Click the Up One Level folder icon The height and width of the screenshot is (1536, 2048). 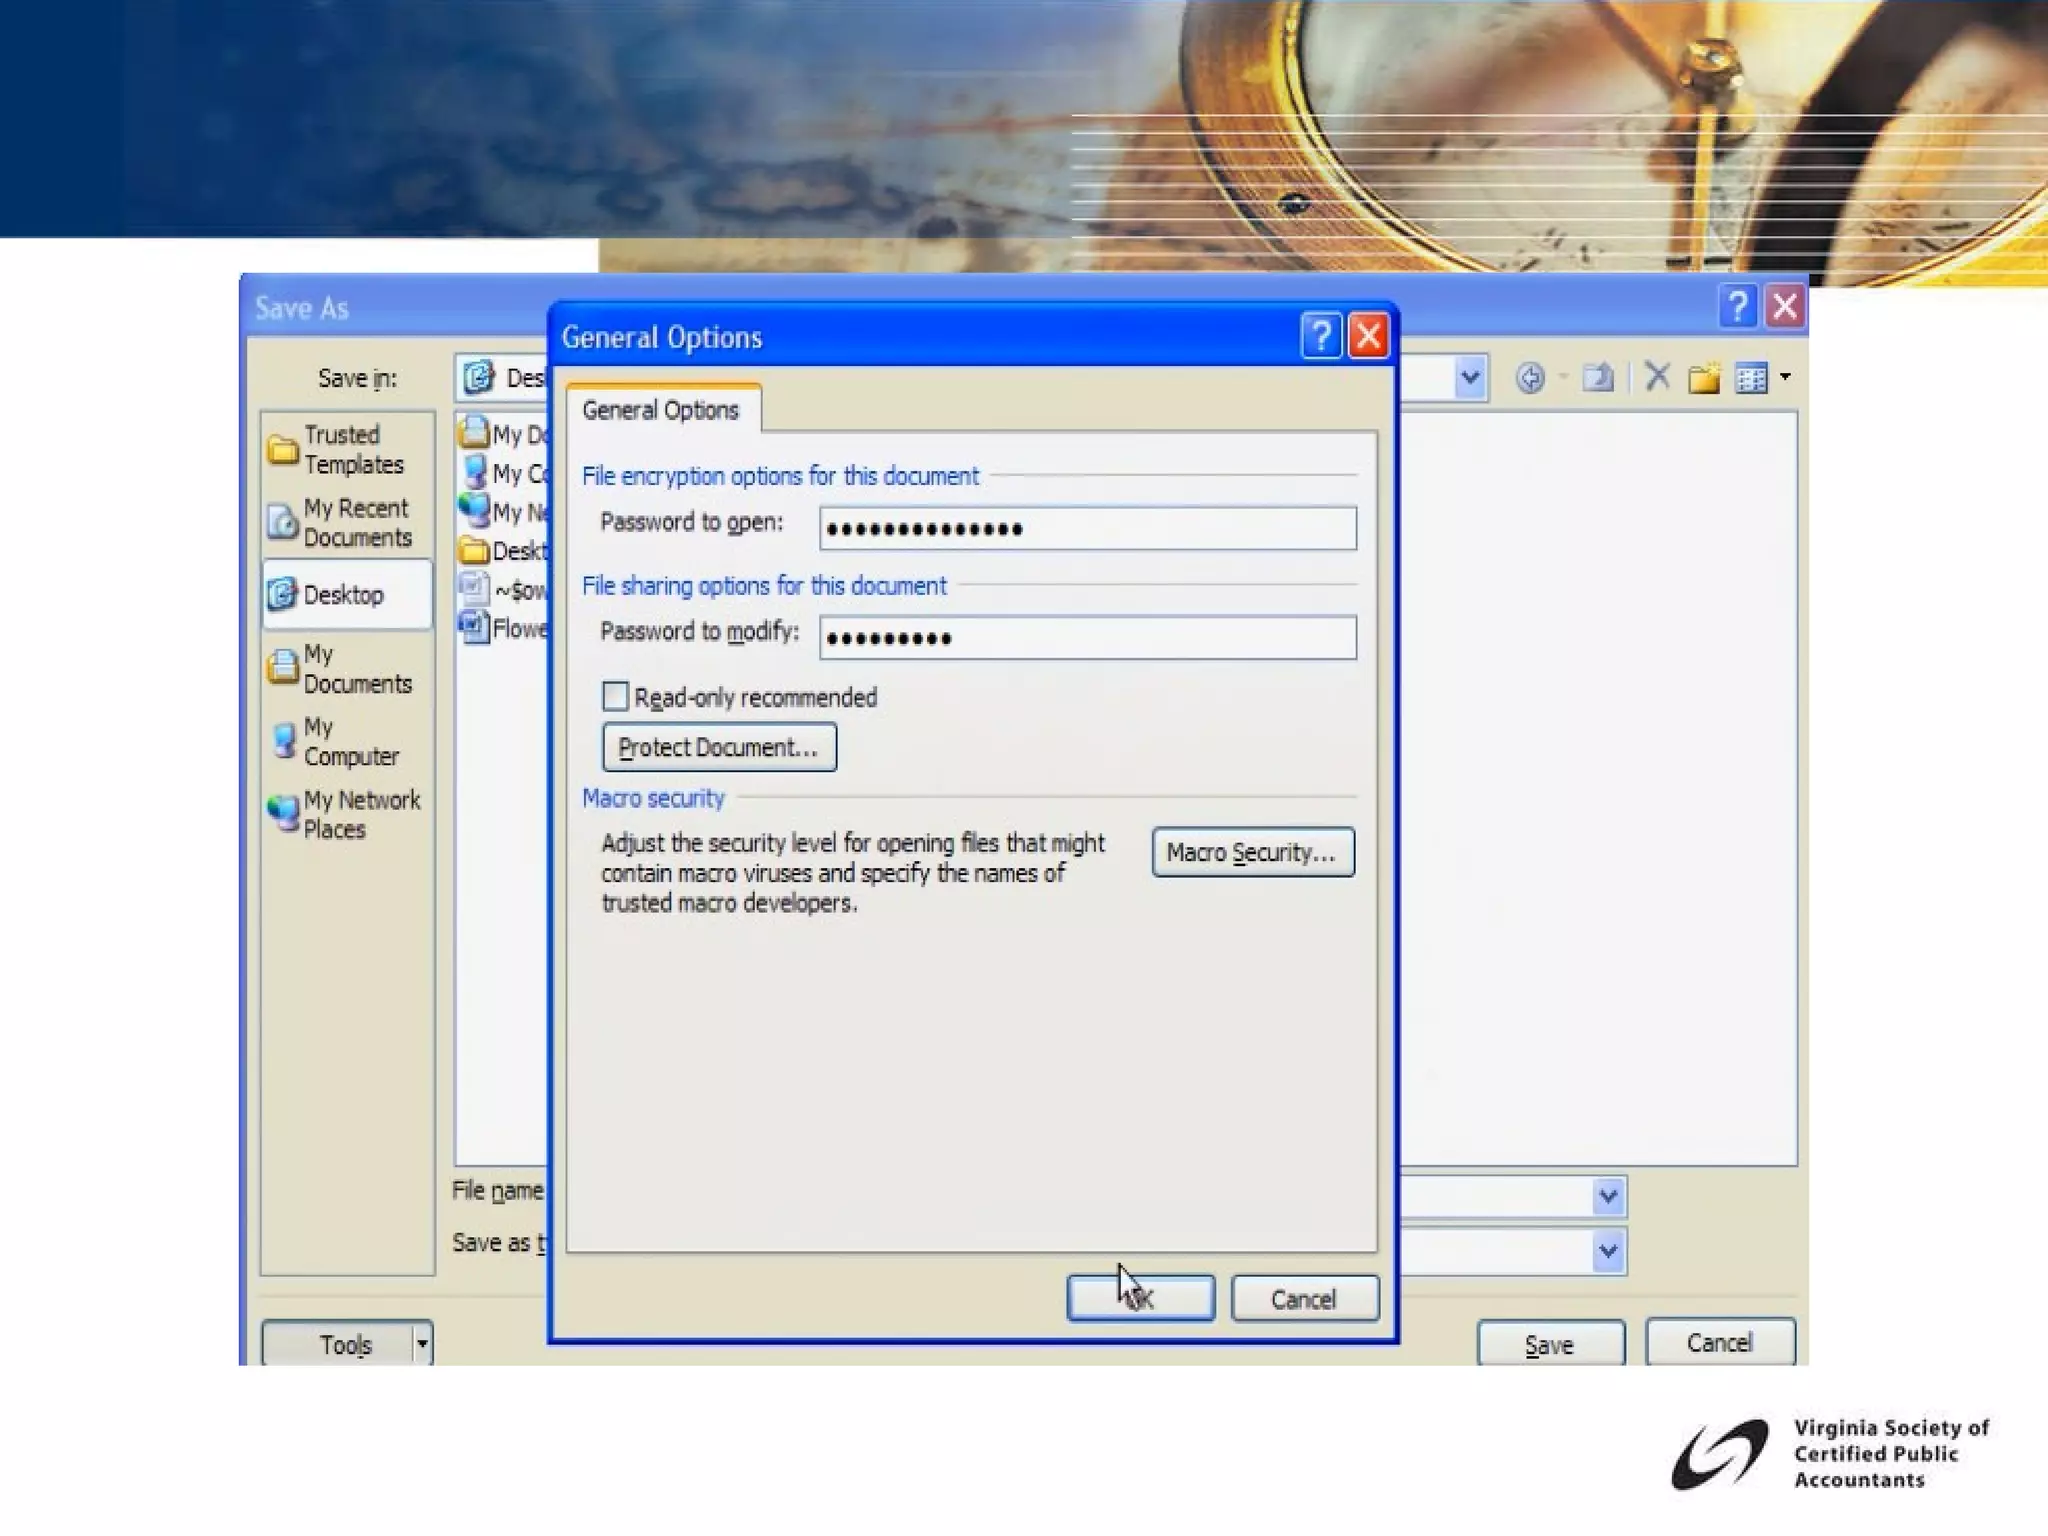(1597, 378)
